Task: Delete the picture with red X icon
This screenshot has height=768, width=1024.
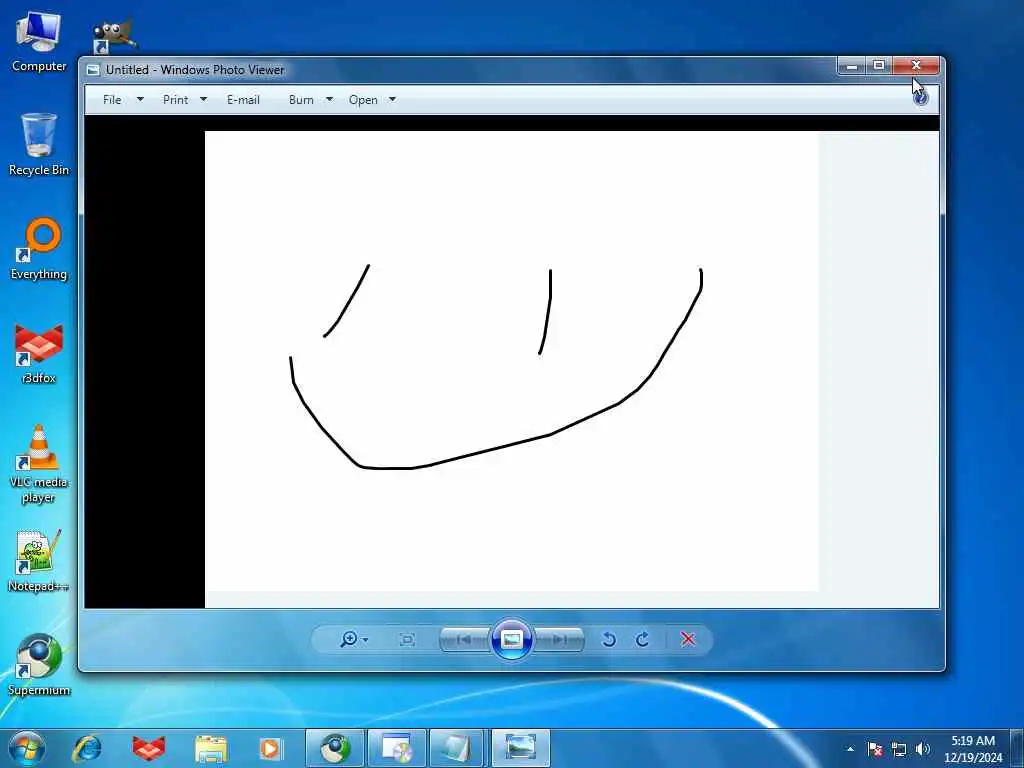Action: [x=688, y=639]
